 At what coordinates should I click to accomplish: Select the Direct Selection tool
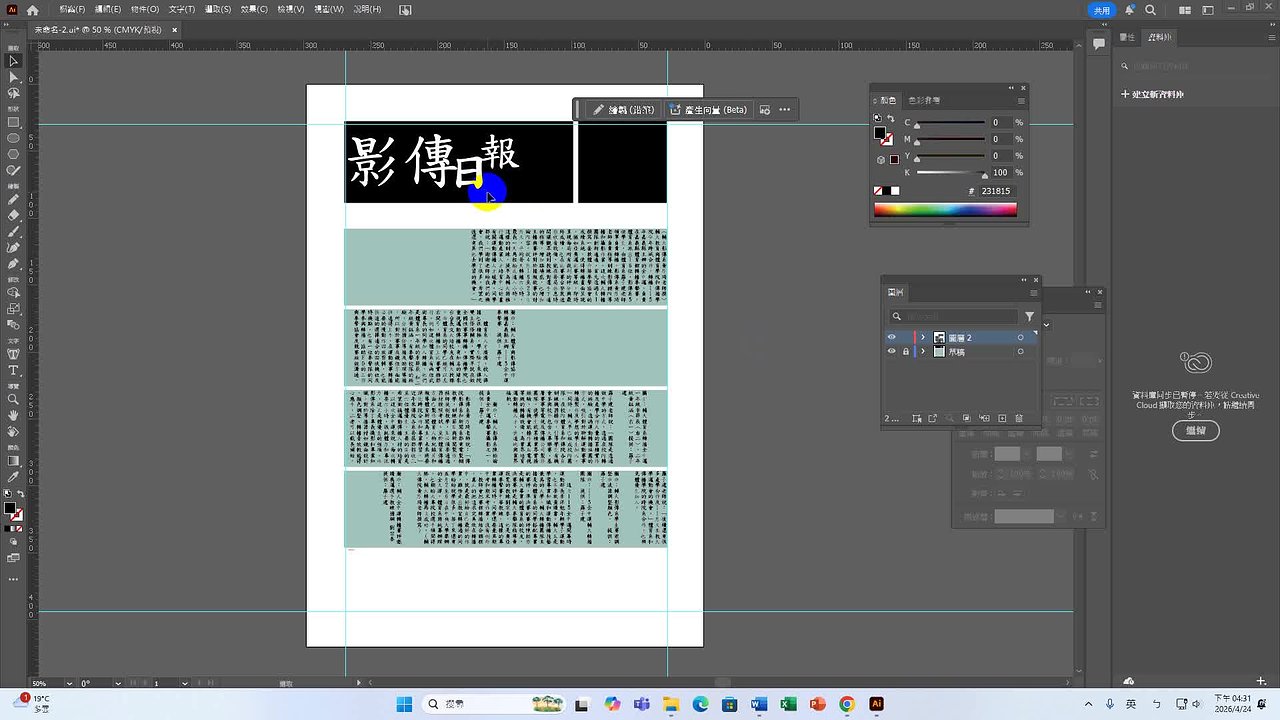pos(13,77)
